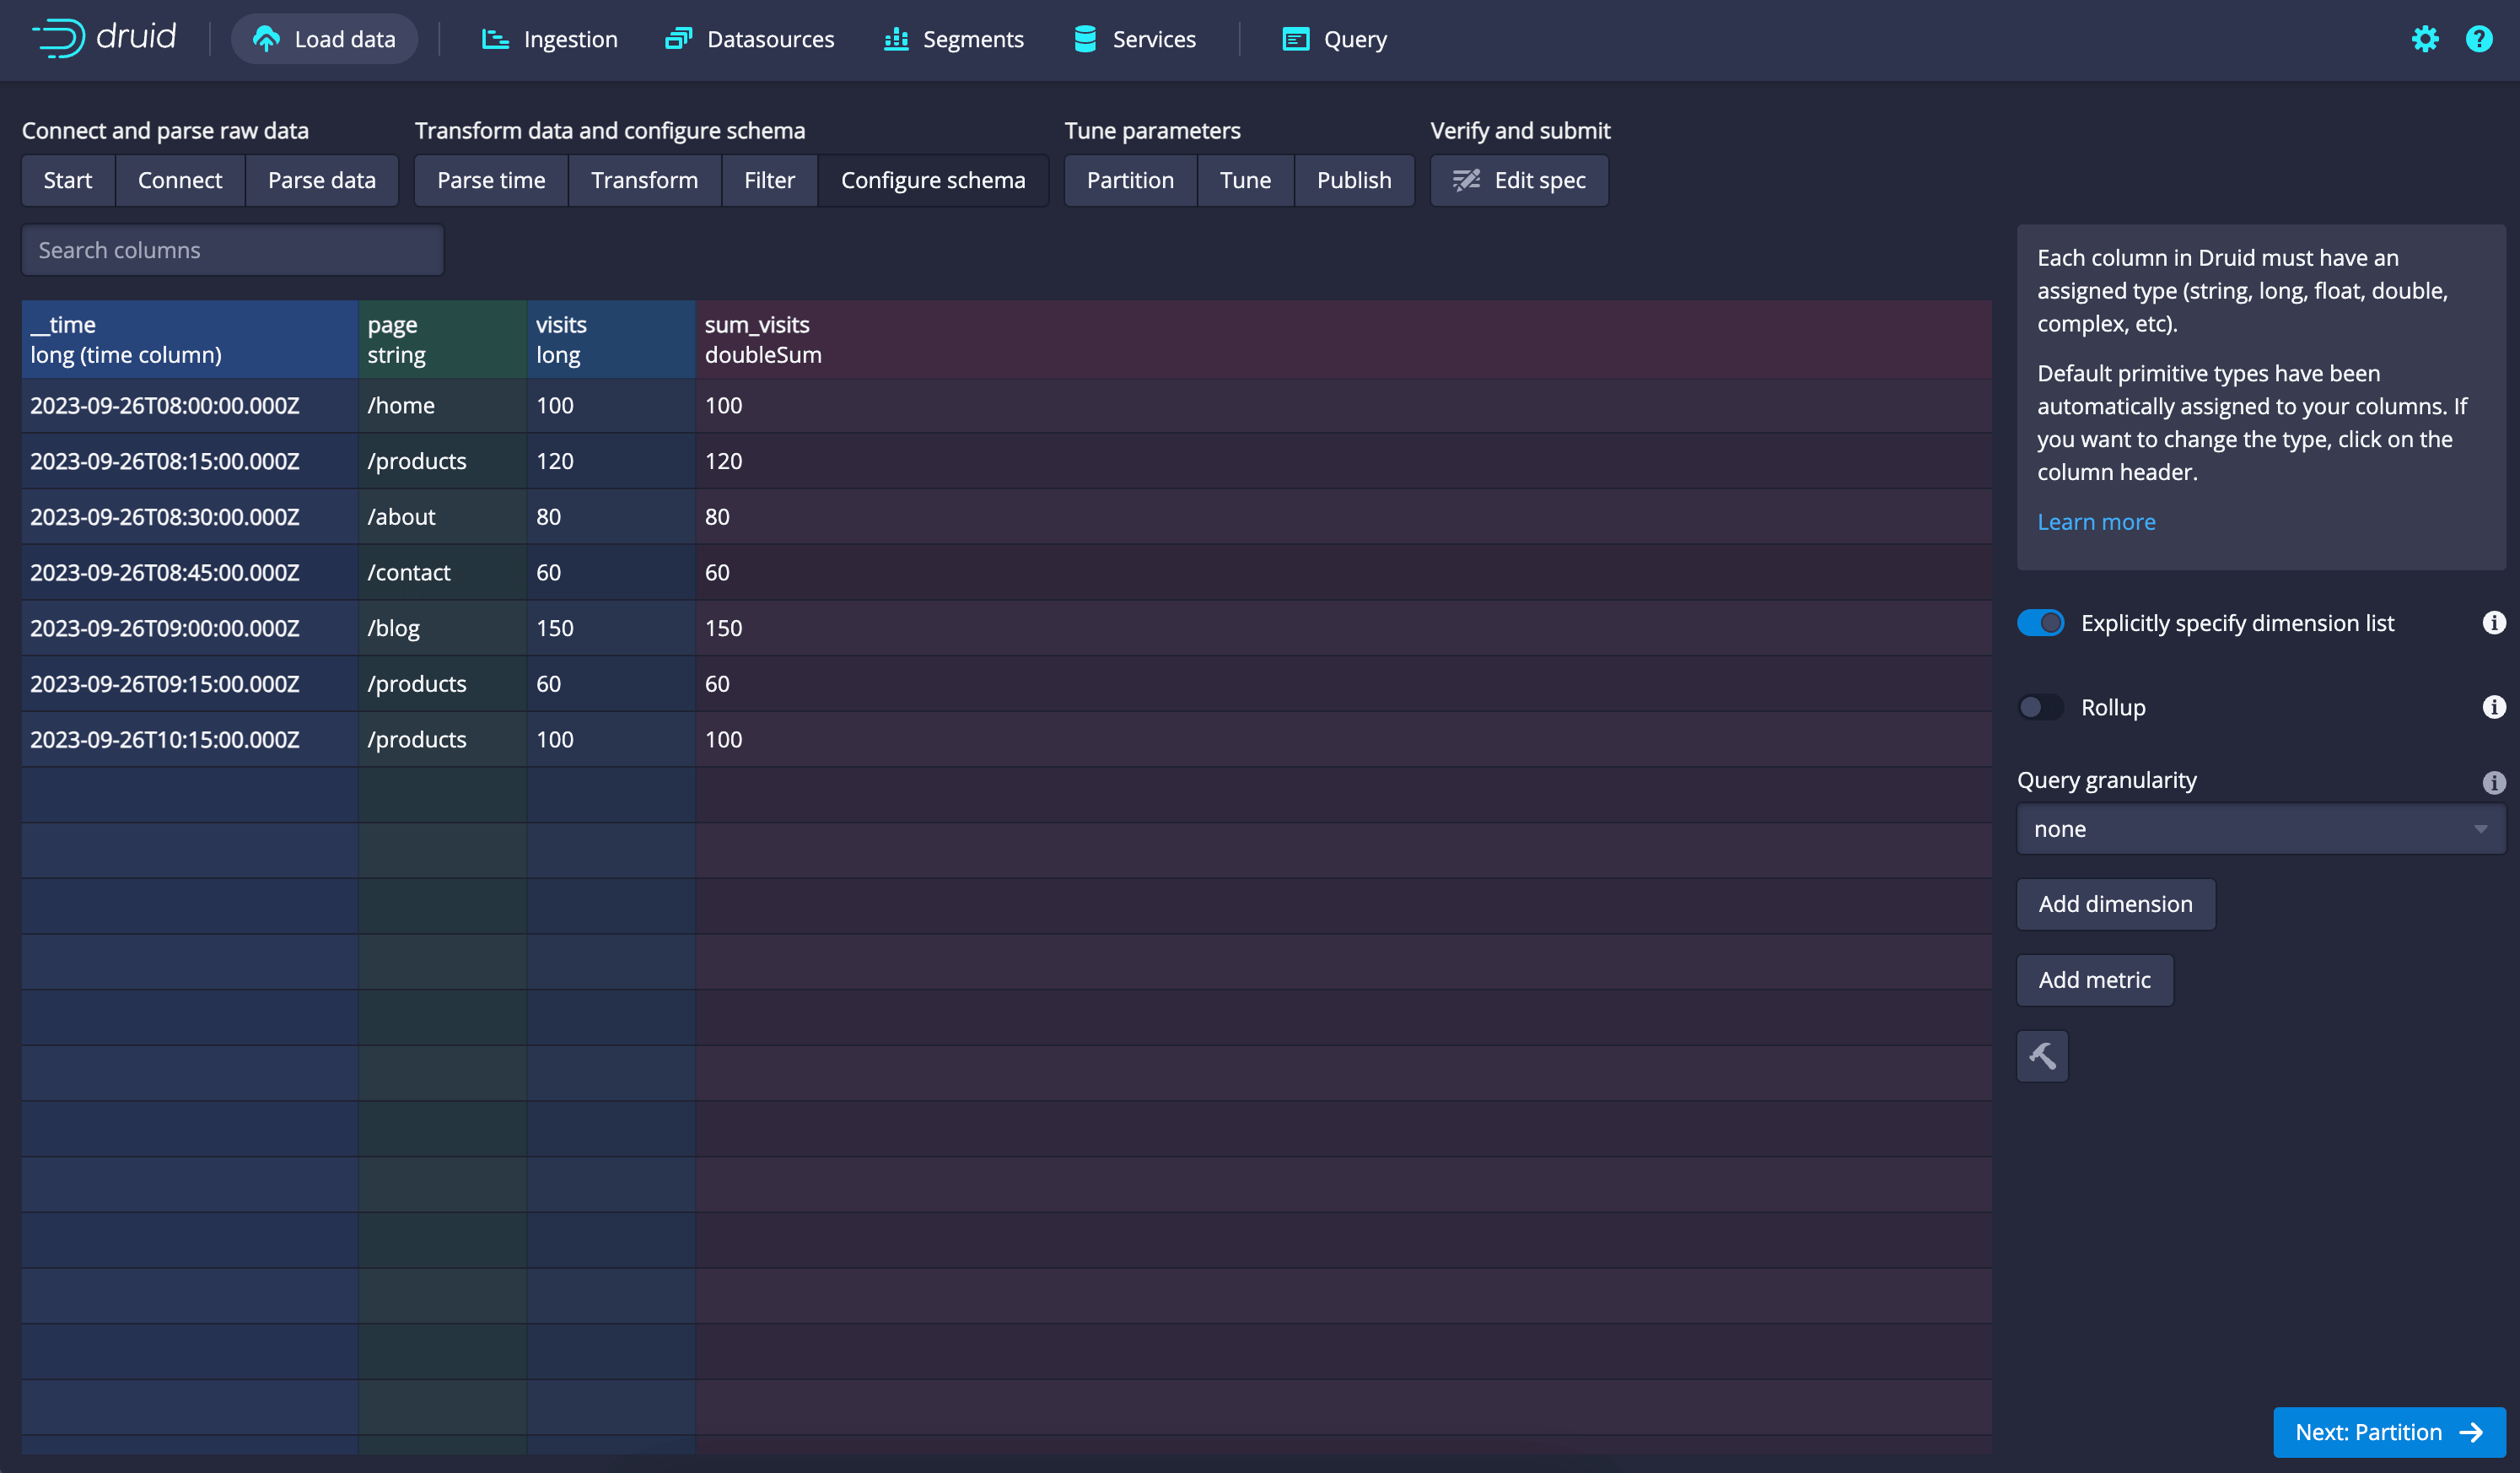Click the Druid logo icon
This screenshot has width=2520, height=1473.
click(x=58, y=38)
